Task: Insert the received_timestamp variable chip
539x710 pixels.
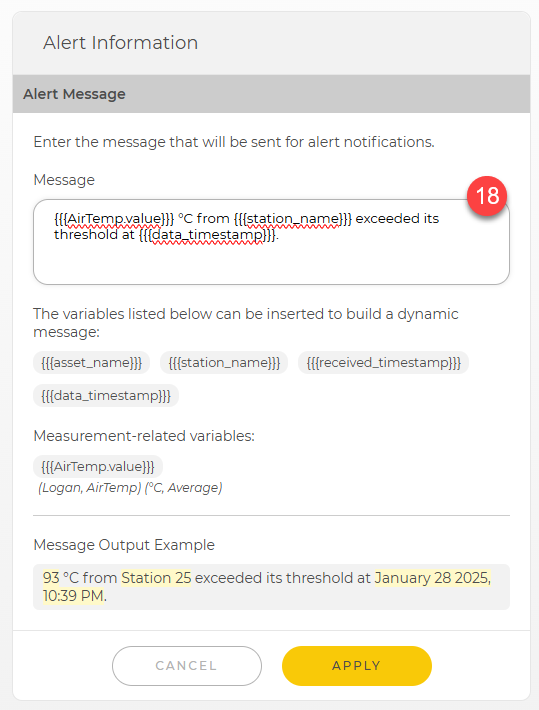Action: pos(383,363)
